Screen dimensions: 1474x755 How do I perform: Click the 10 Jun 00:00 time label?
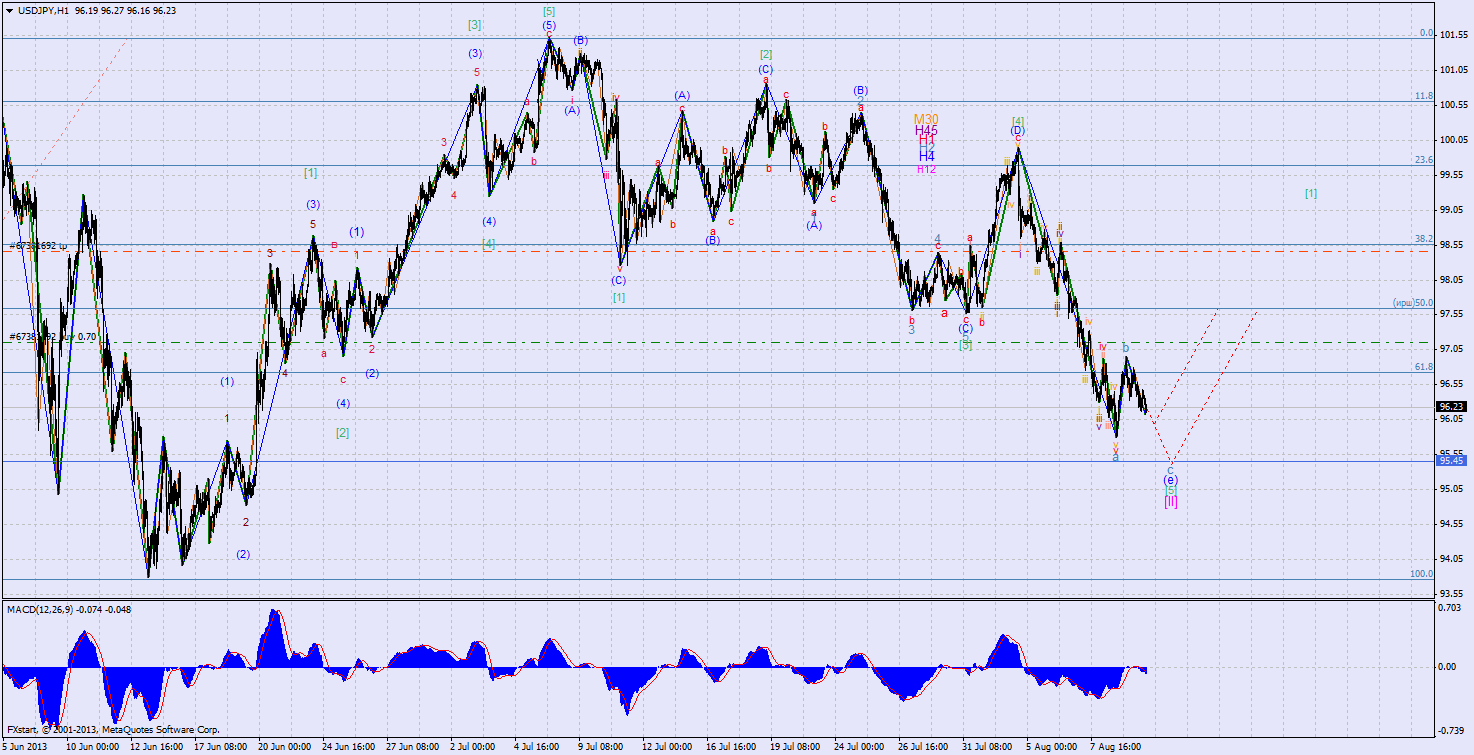point(92,746)
